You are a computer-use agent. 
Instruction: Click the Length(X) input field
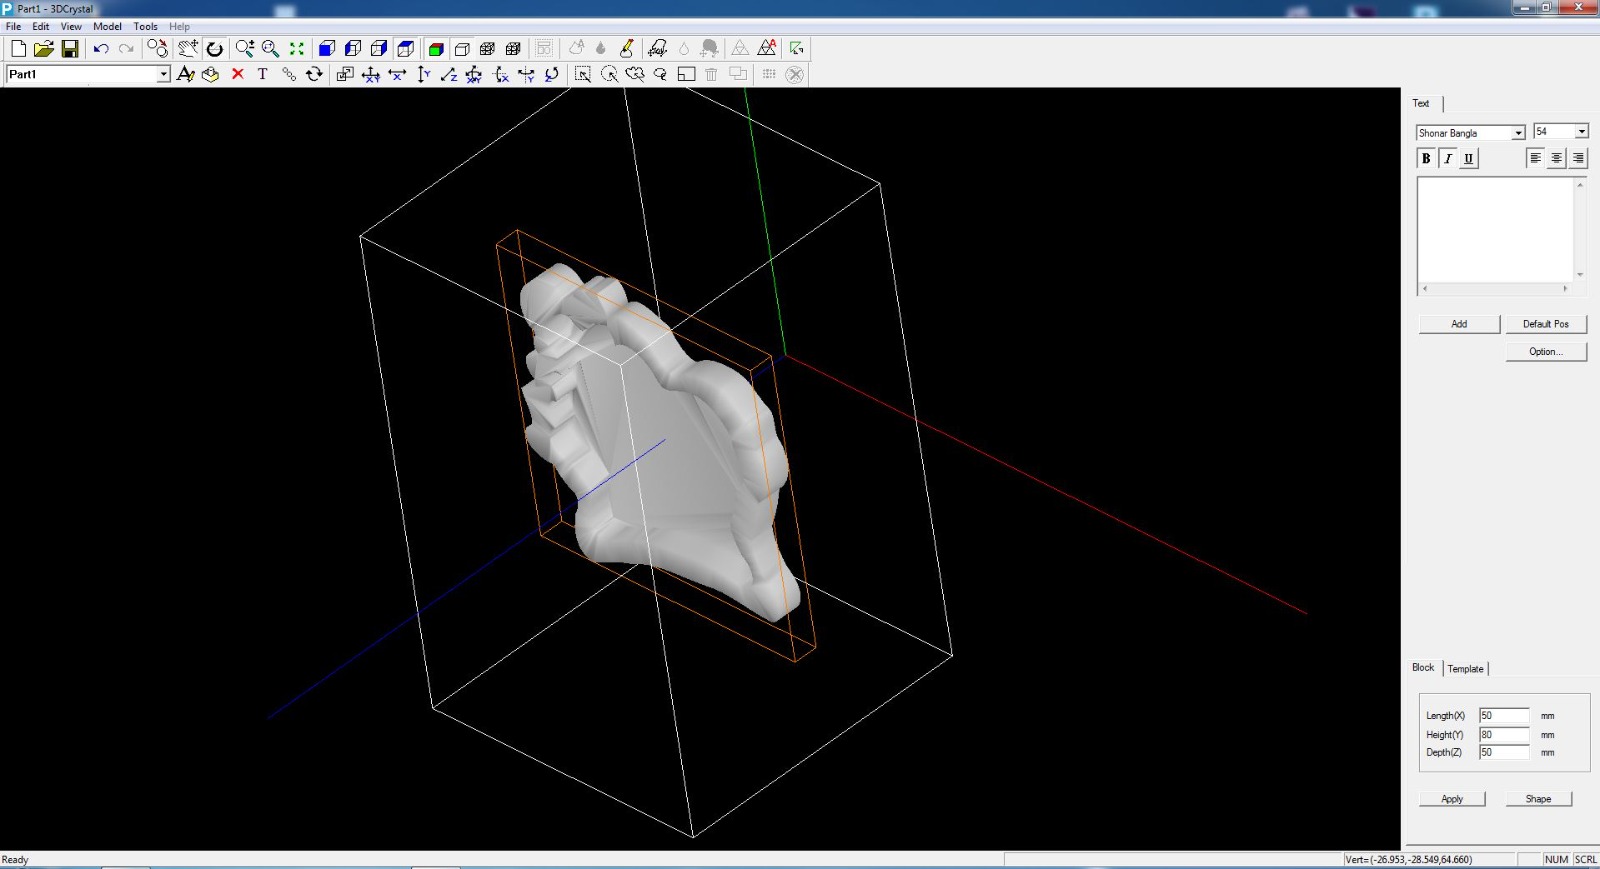tap(1504, 716)
